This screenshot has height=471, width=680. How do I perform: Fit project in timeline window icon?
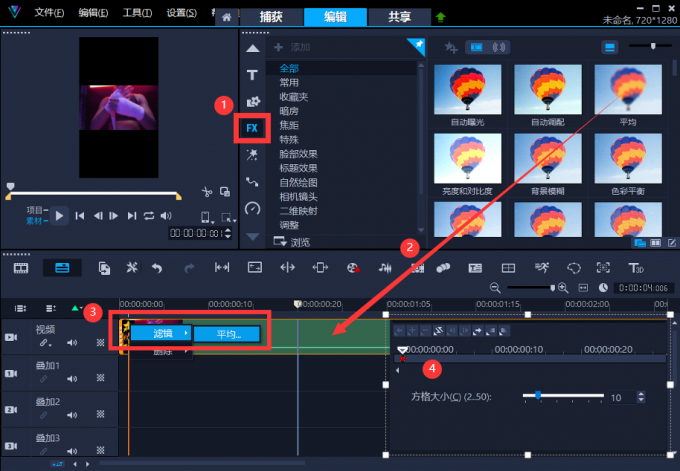tap(583, 288)
